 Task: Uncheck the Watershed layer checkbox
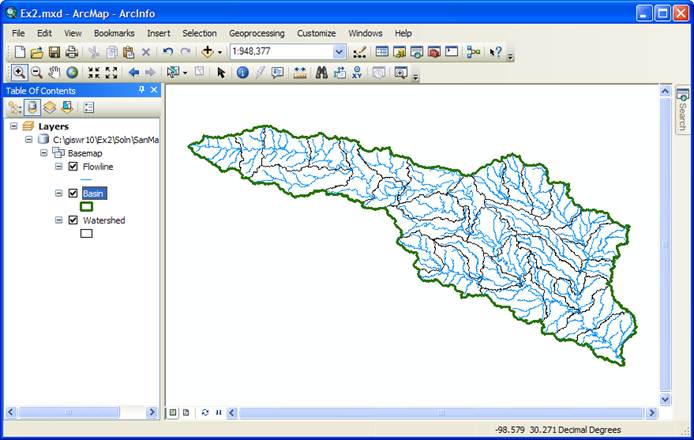click(x=73, y=220)
